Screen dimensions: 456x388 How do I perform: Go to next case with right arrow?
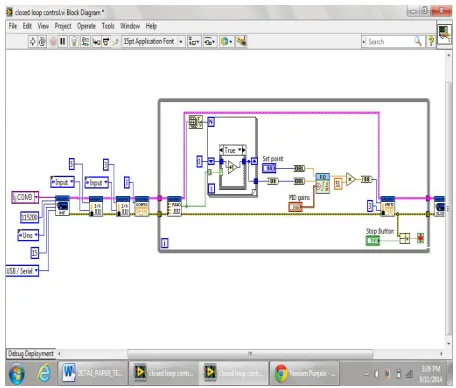pyautogui.click(x=244, y=150)
